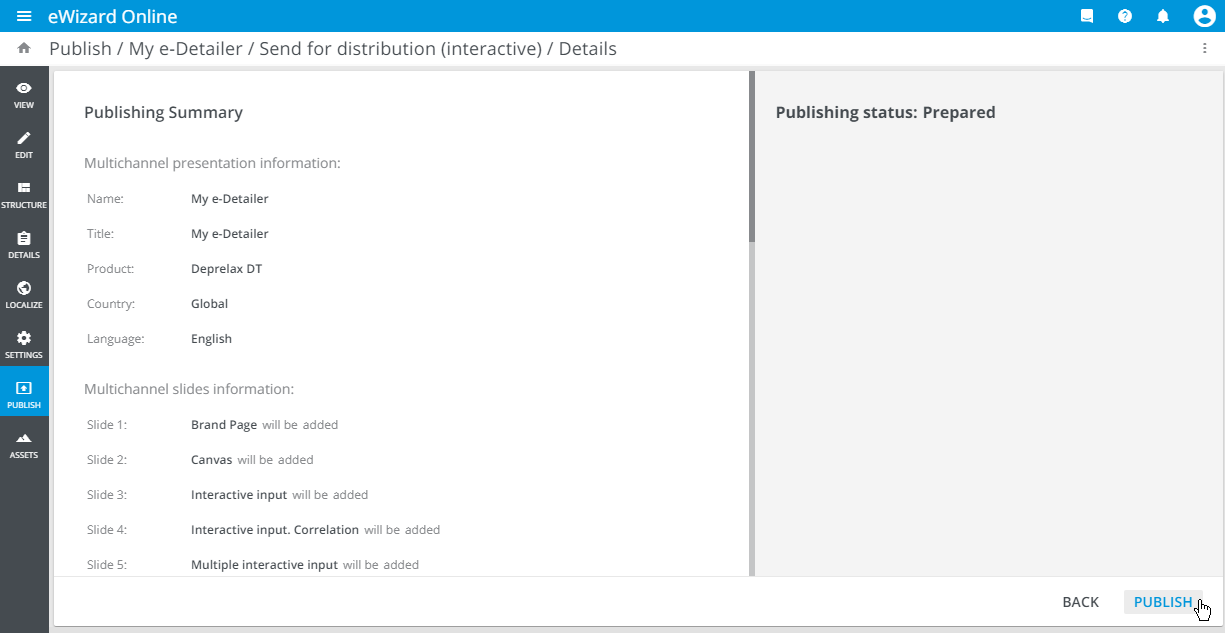Select the Publish sidebar tab
Screen dimensions: 1225x633
24,394
